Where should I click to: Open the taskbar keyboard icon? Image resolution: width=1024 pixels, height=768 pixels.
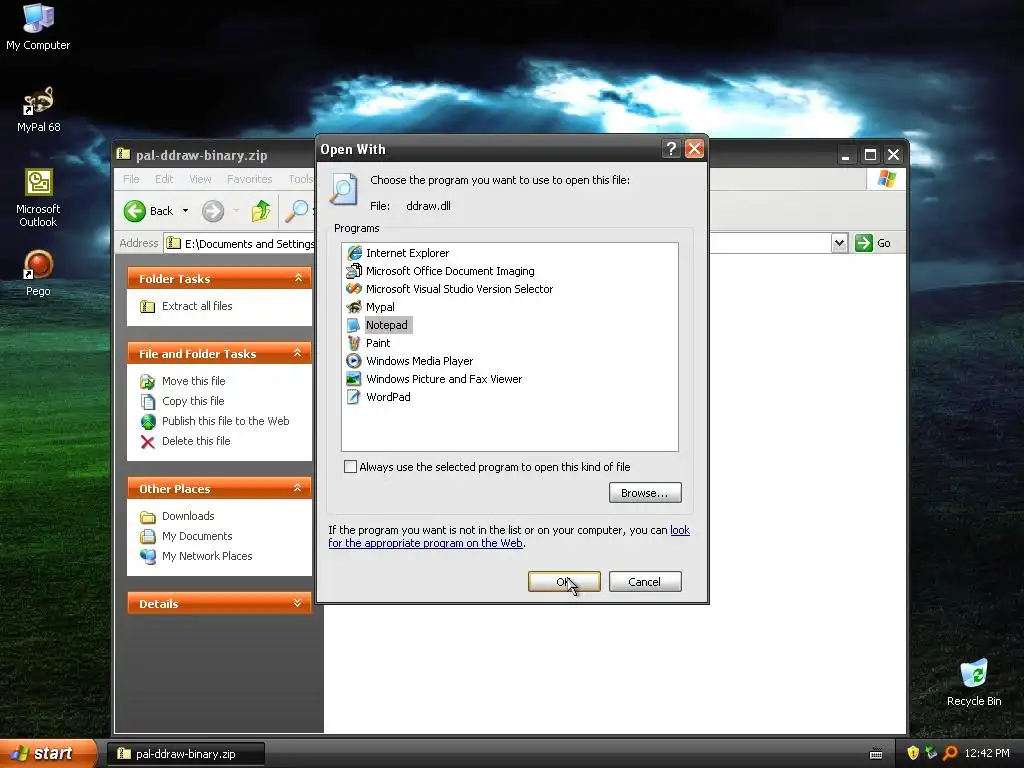coord(876,754)
